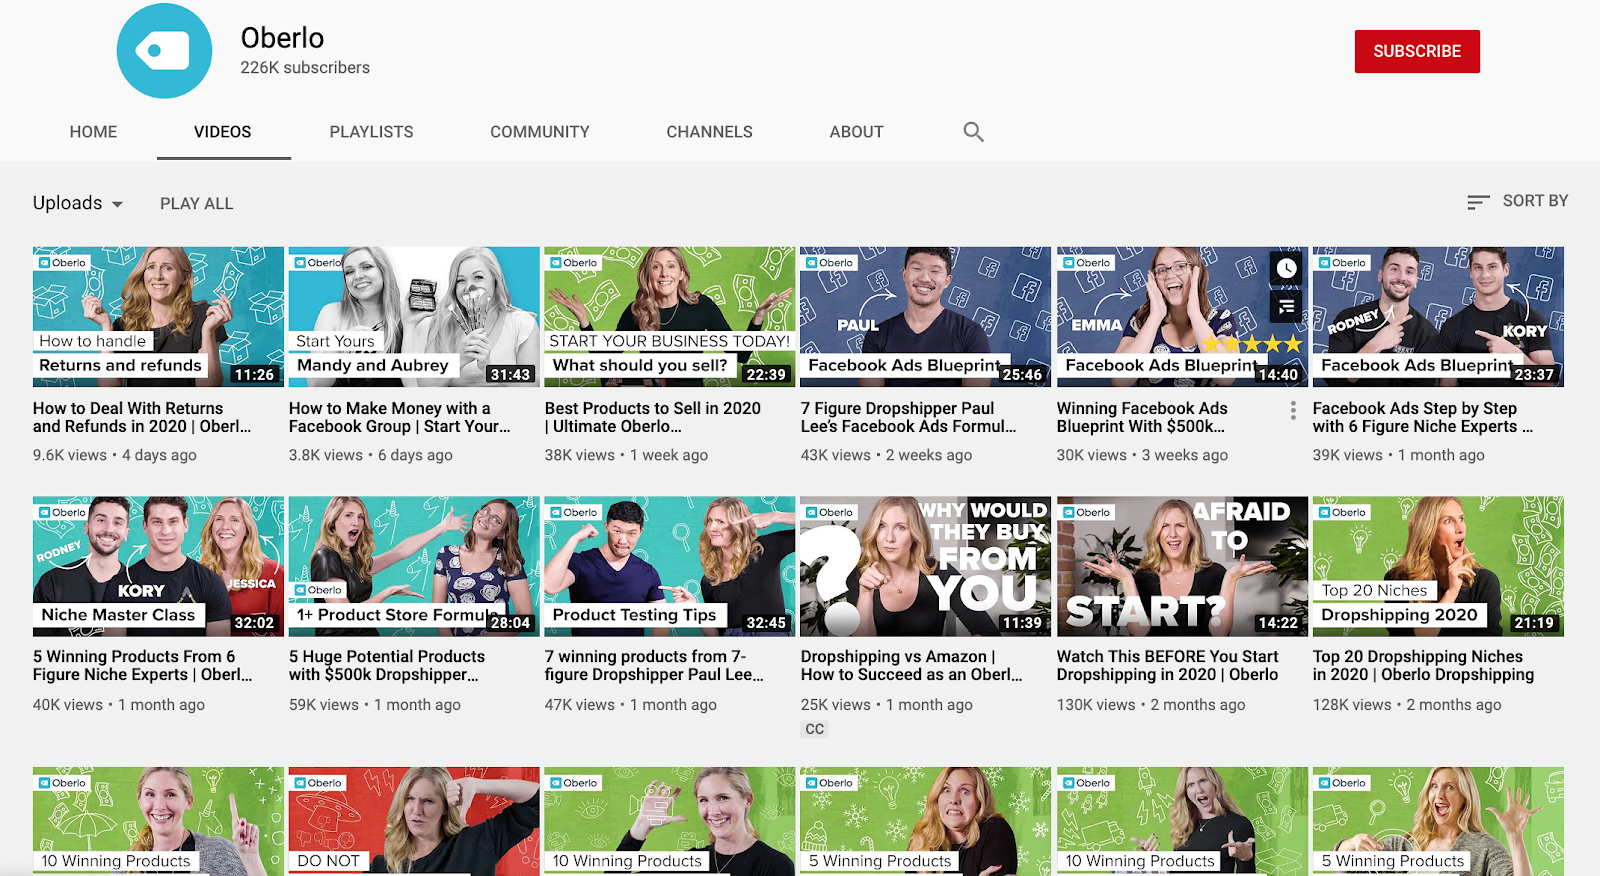Click the 31:43 duration badge
The width and height of the screenshot is (1600, 876).
(510, 375)
